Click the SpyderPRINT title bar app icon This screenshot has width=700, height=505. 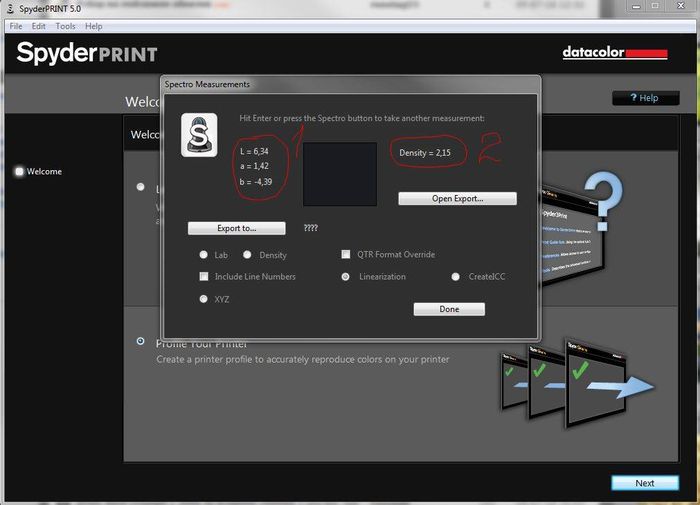[x=9, y=9]
